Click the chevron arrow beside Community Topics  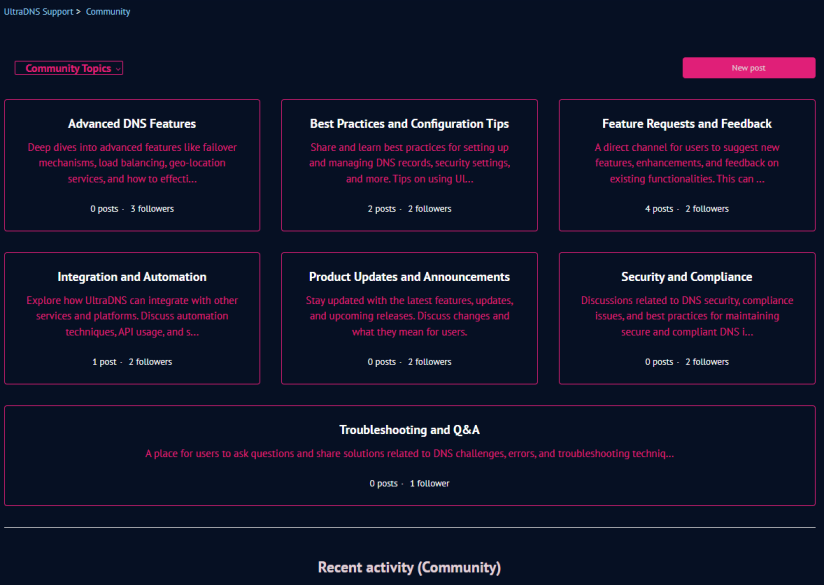coord(118,69)
